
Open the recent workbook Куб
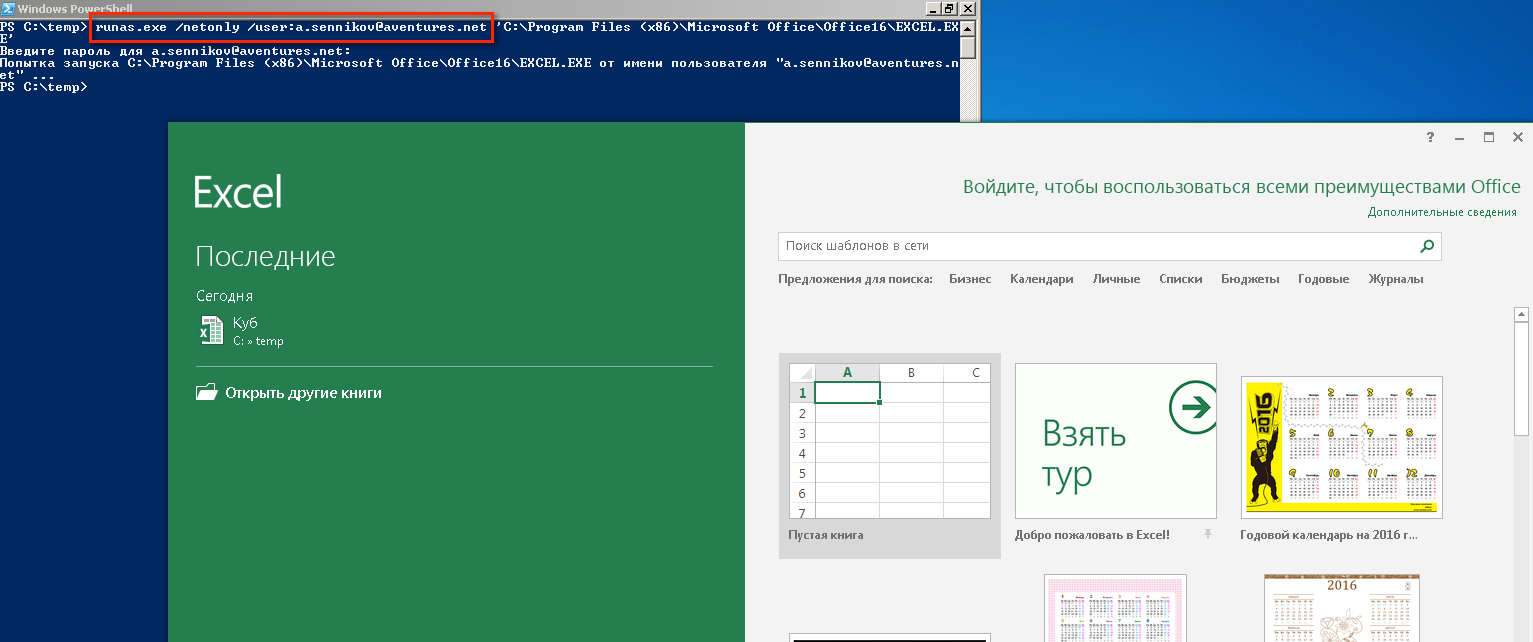coord(241,331)
